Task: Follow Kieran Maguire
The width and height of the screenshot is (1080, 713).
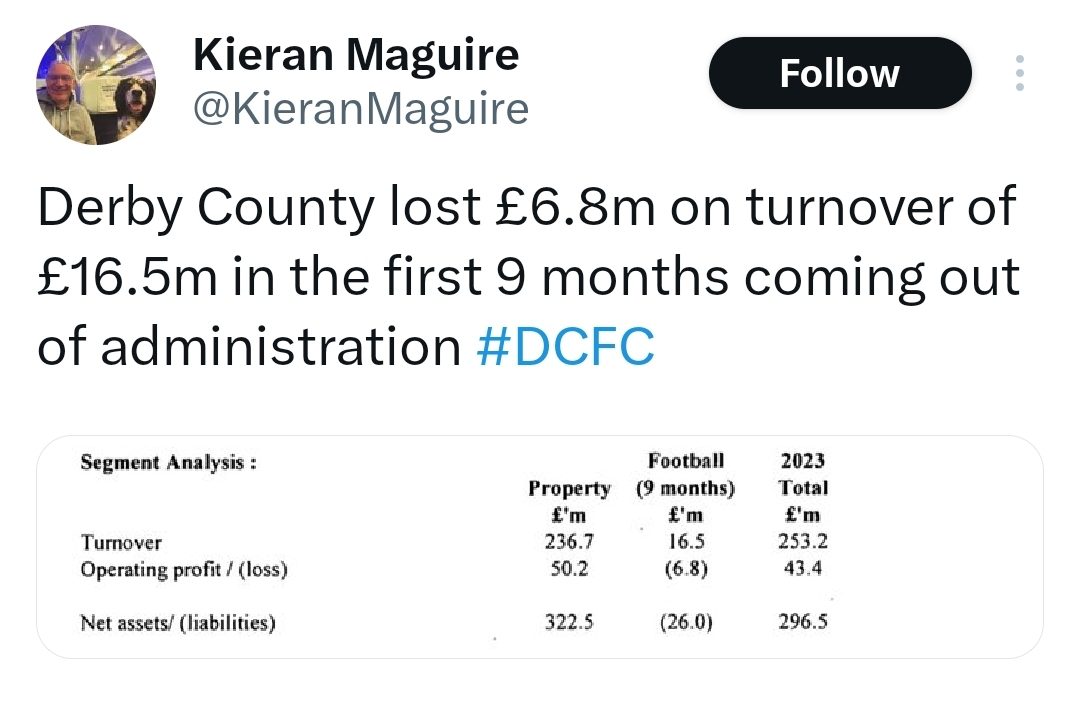Action: pyautogui.click(x=840, y=73)
